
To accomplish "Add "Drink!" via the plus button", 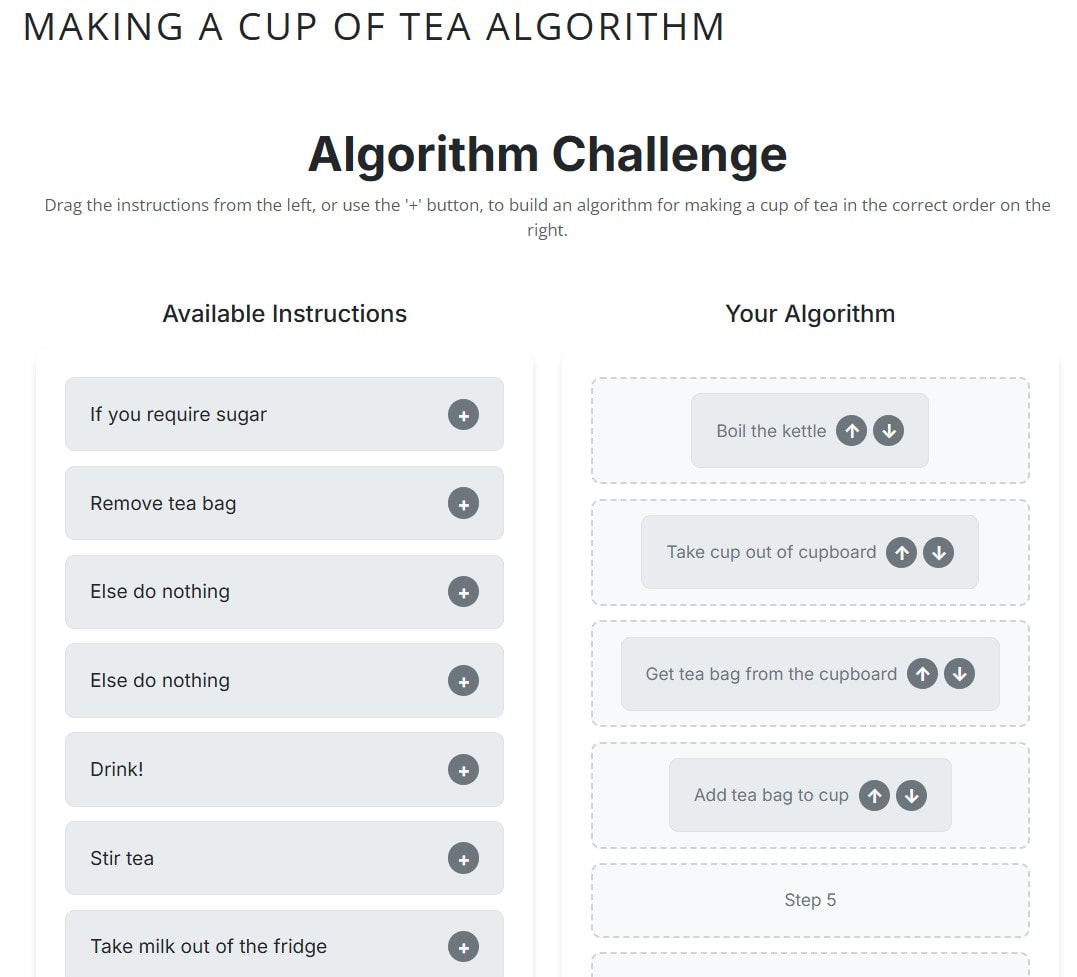I will [x=462, y=769].
